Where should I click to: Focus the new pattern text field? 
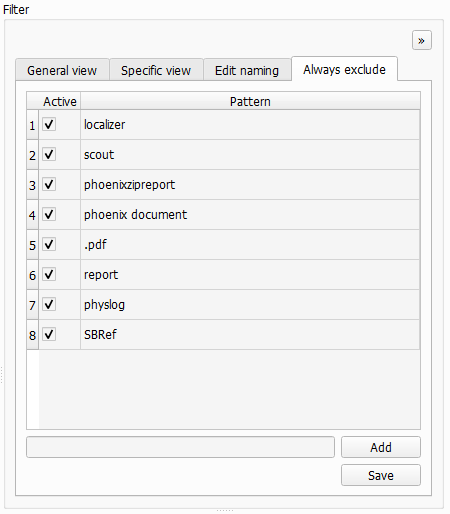(180, 447)
